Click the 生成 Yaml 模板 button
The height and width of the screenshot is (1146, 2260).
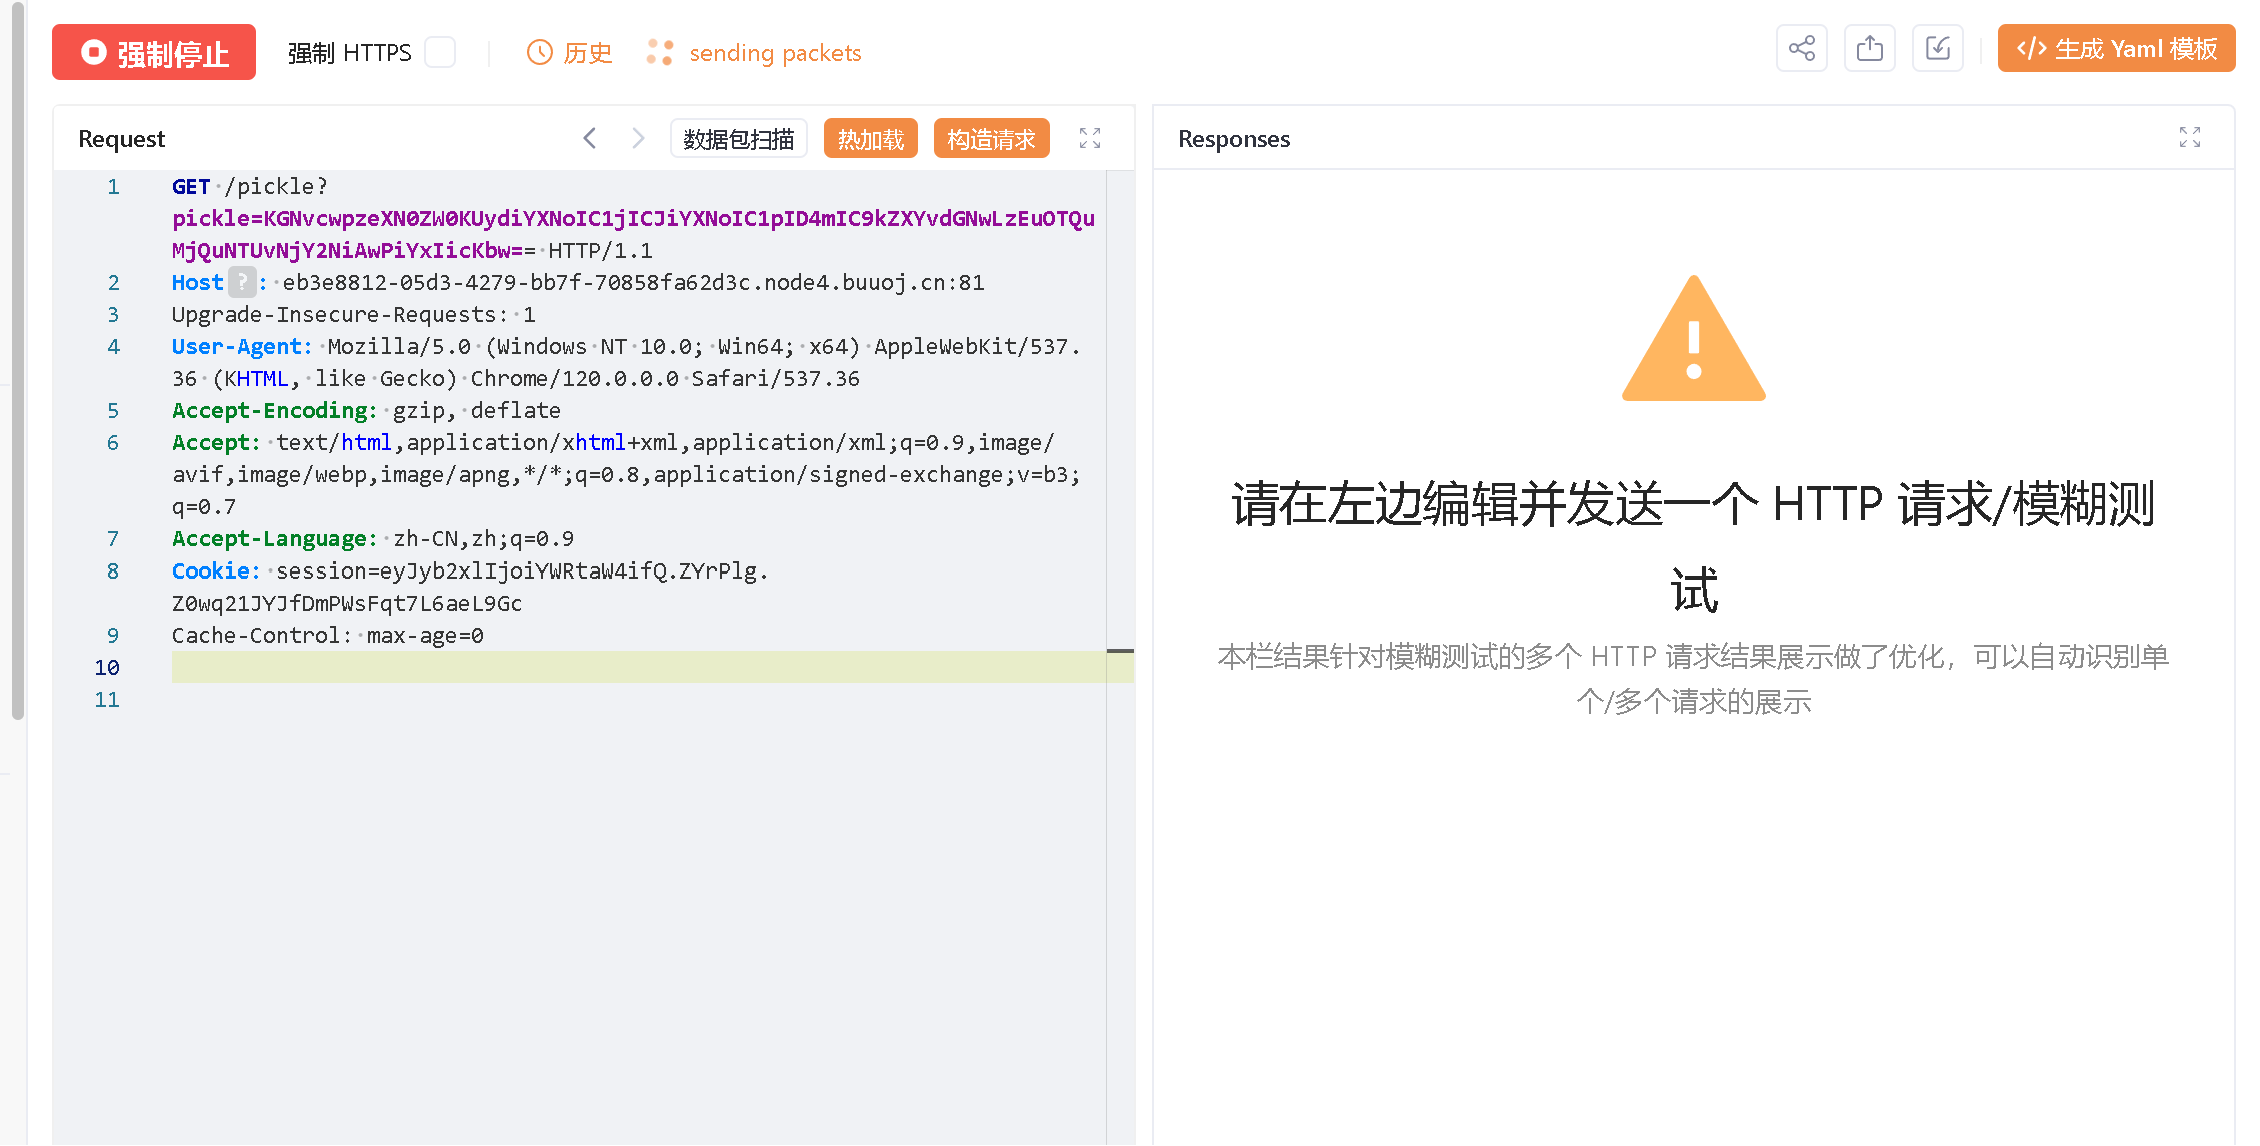pos(2116,49)
